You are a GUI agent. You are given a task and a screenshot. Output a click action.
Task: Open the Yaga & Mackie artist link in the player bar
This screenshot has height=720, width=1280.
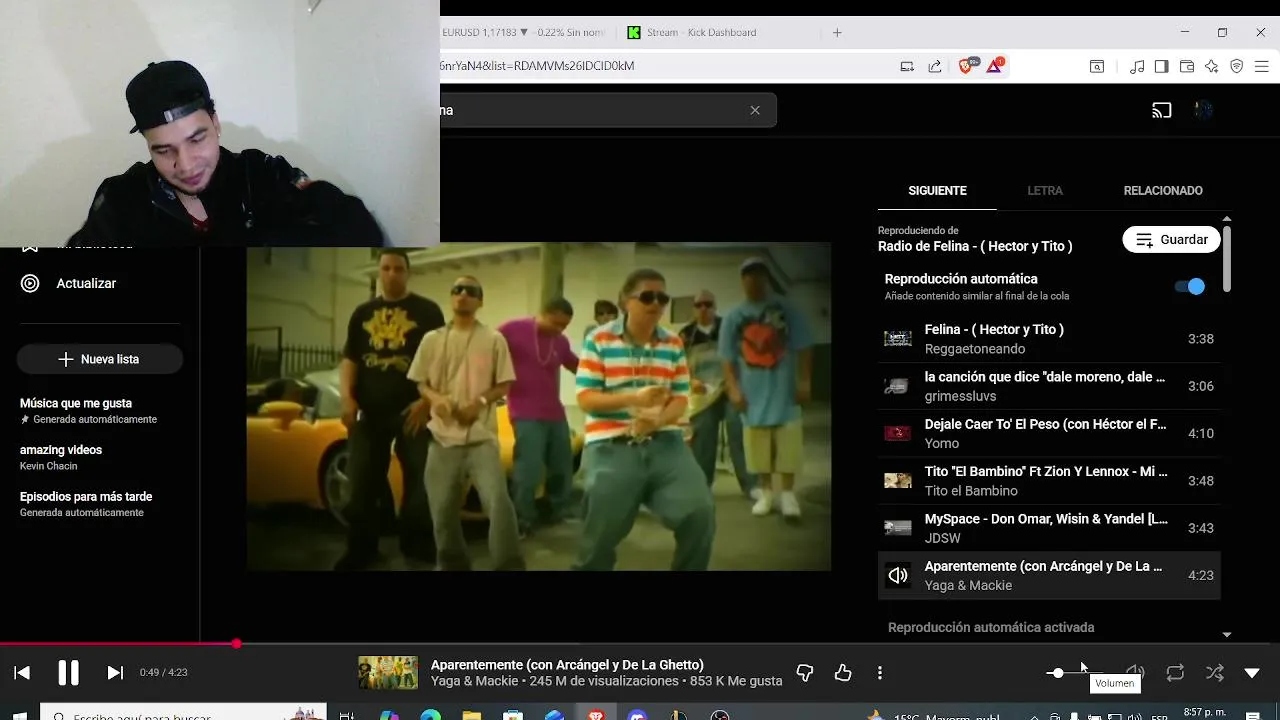pyautogui.click(x=475, y=681)
